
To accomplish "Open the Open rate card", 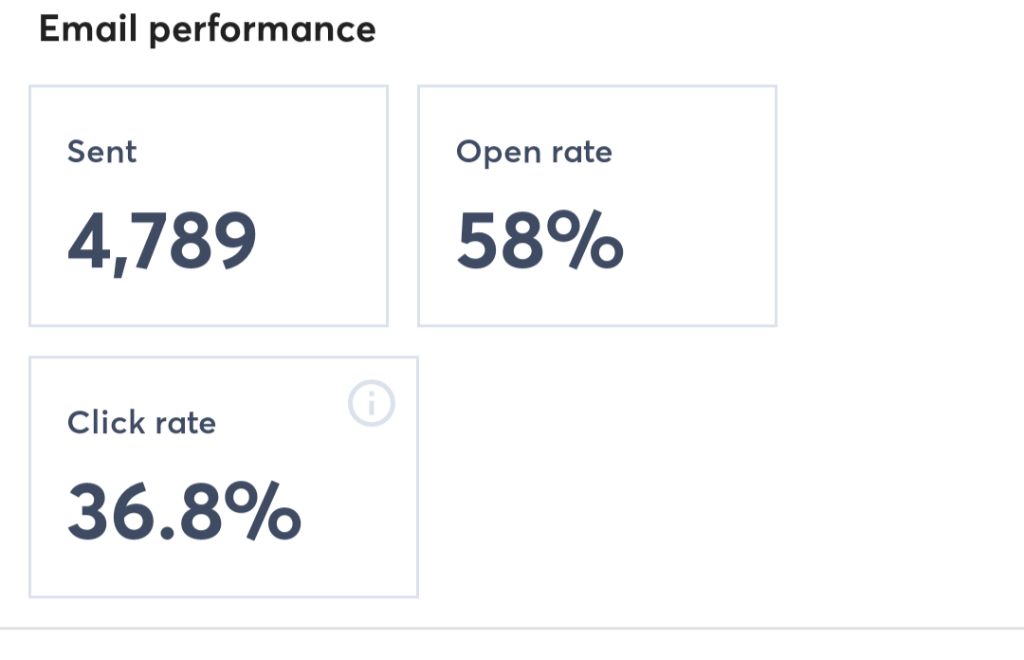I will click(597, 205).
